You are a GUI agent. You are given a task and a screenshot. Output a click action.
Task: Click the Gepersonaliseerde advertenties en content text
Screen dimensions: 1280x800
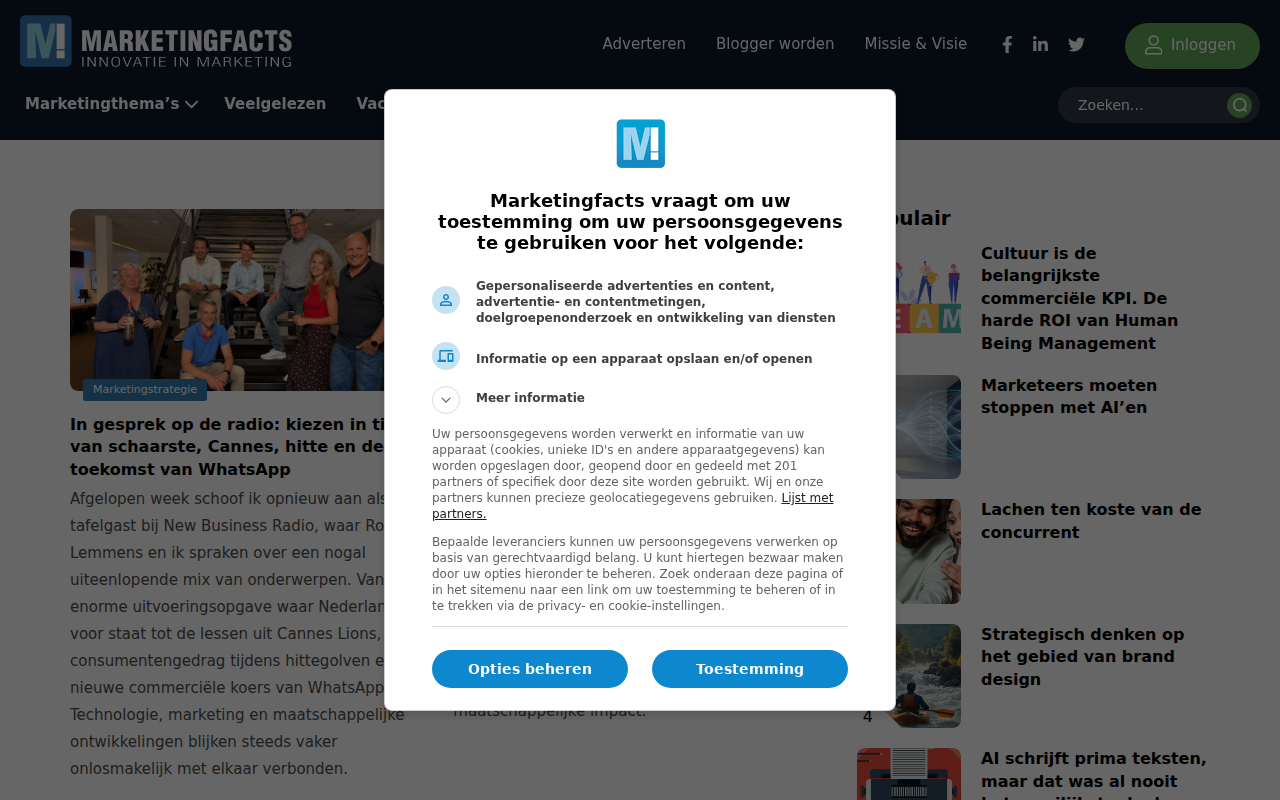point(656,302)
